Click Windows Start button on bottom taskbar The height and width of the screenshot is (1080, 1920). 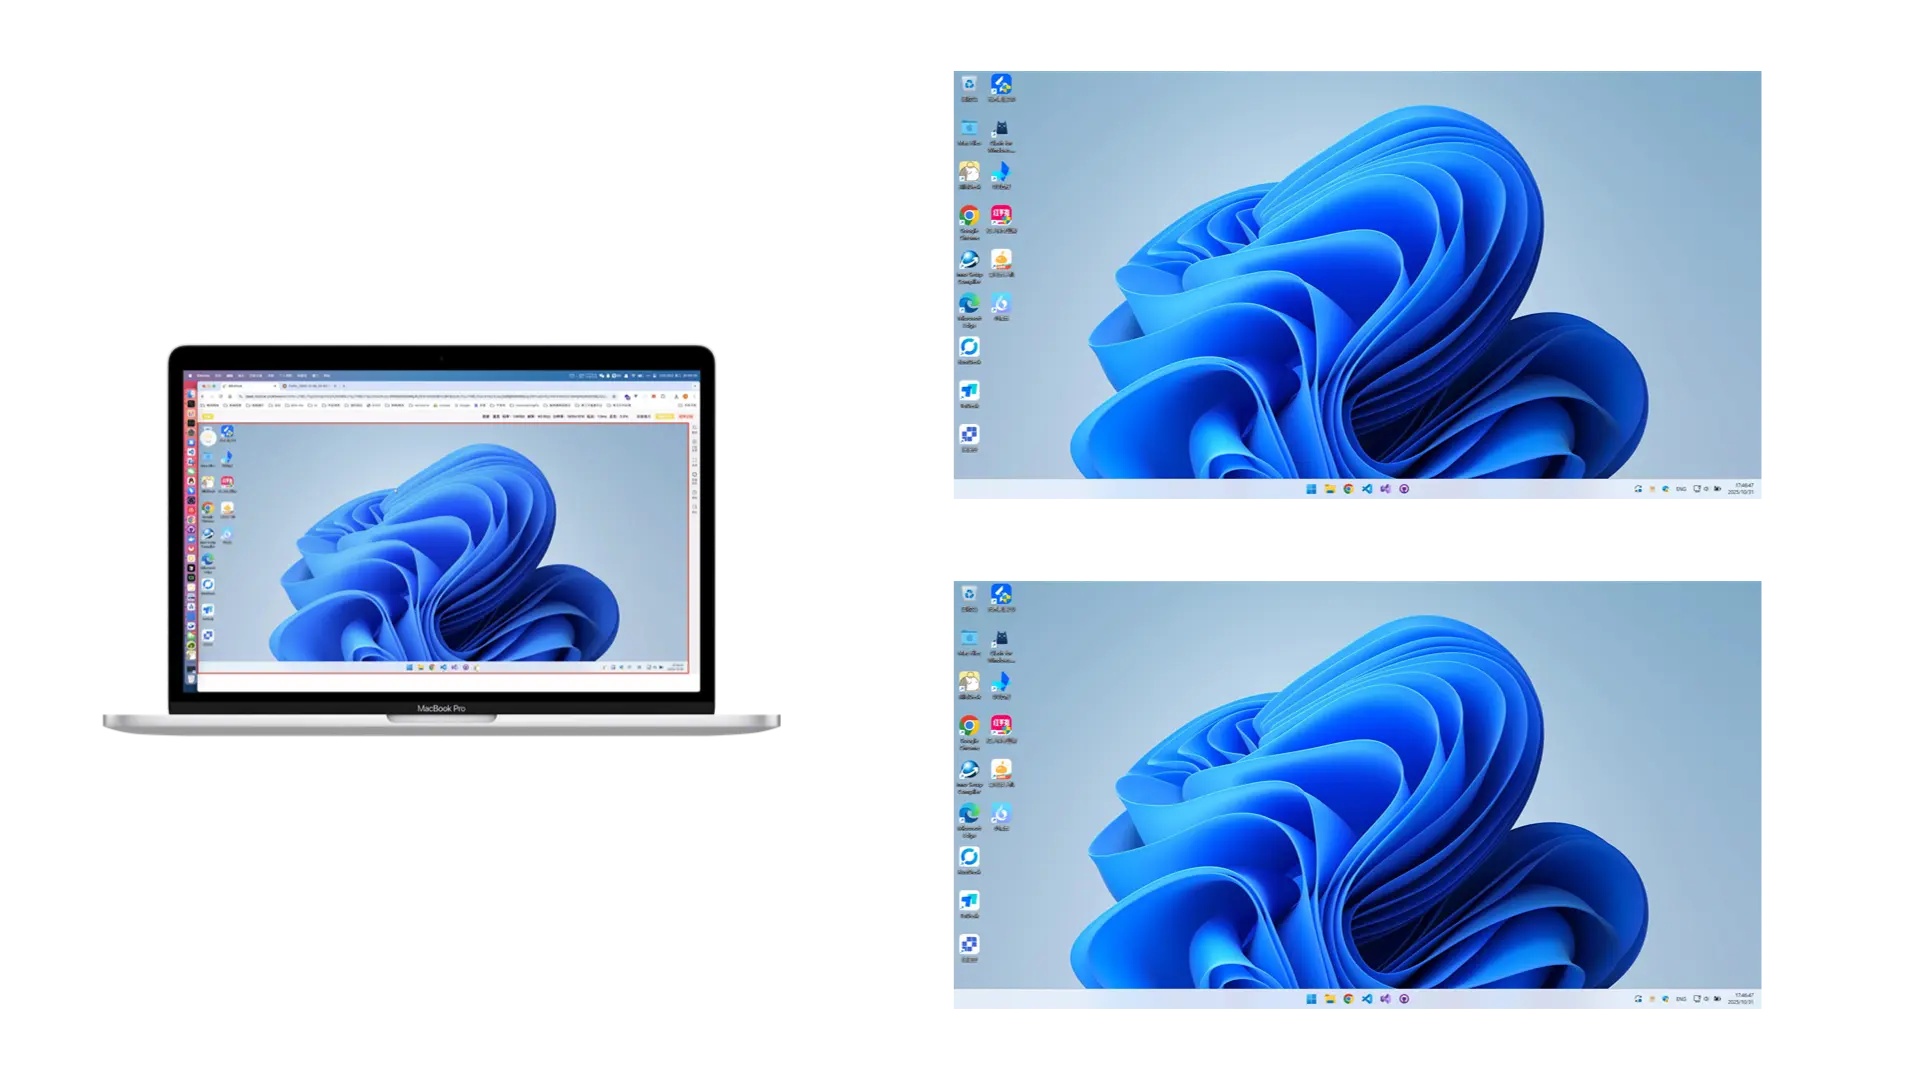click(1311, 999)
